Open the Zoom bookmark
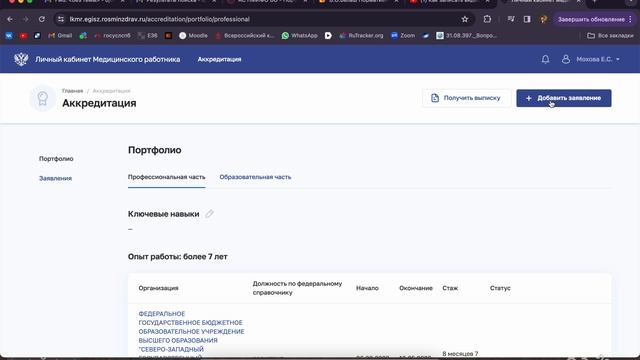Viewport: 640px width, 360px height. click(x=403, y=36)
